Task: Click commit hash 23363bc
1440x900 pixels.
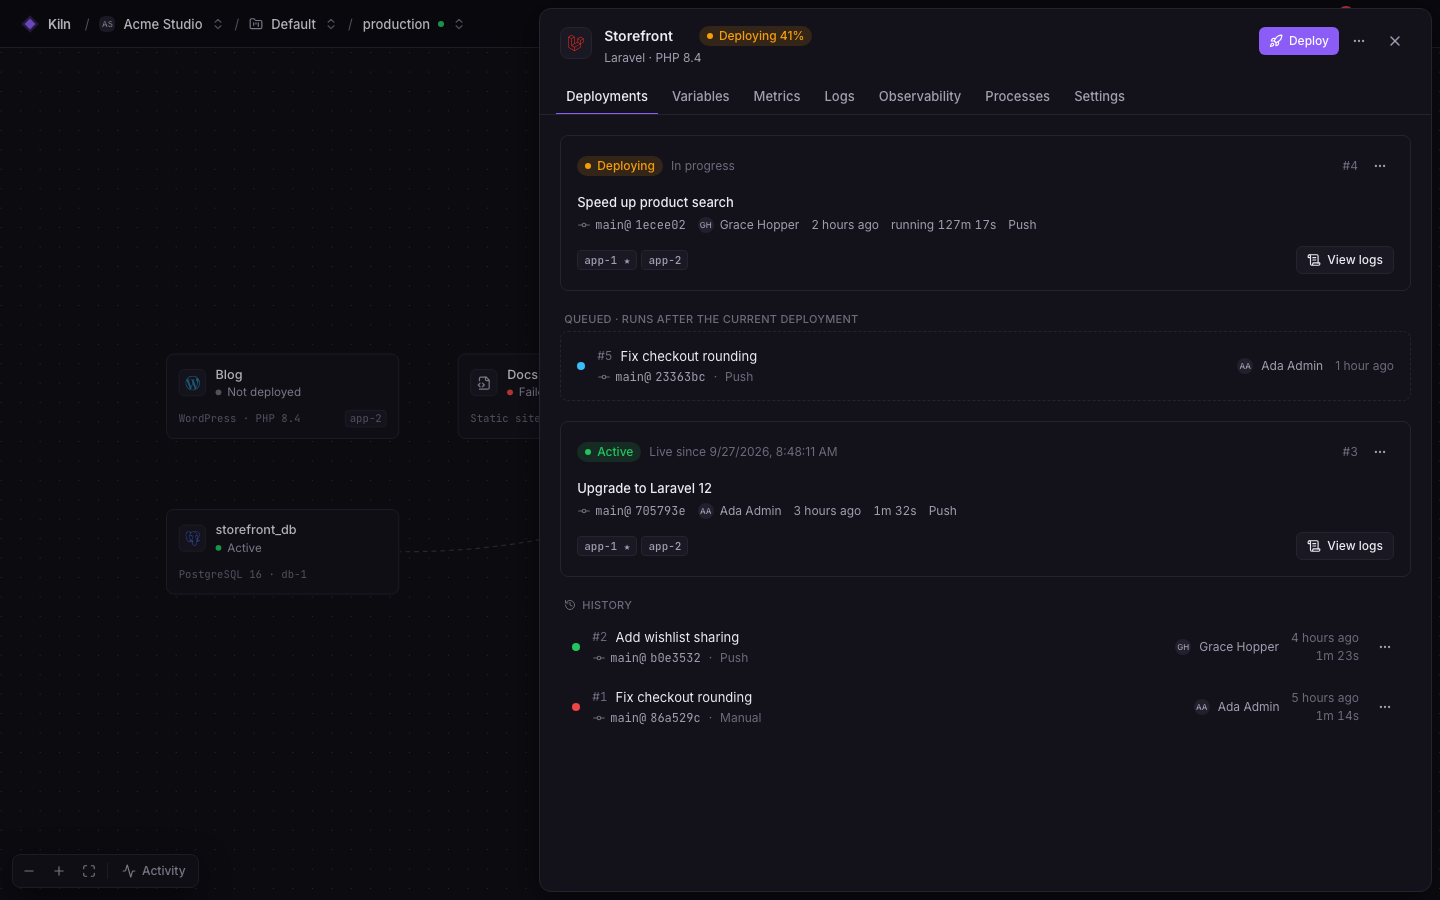Action: 680,377
